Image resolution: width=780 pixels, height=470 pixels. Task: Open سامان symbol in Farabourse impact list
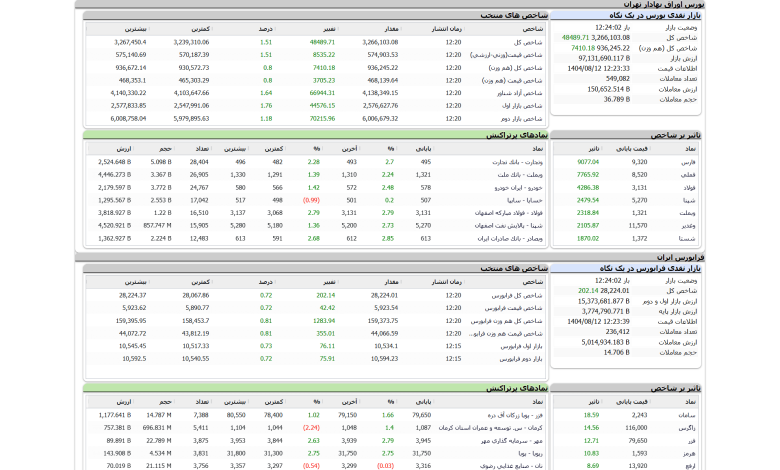coord(688,414)
